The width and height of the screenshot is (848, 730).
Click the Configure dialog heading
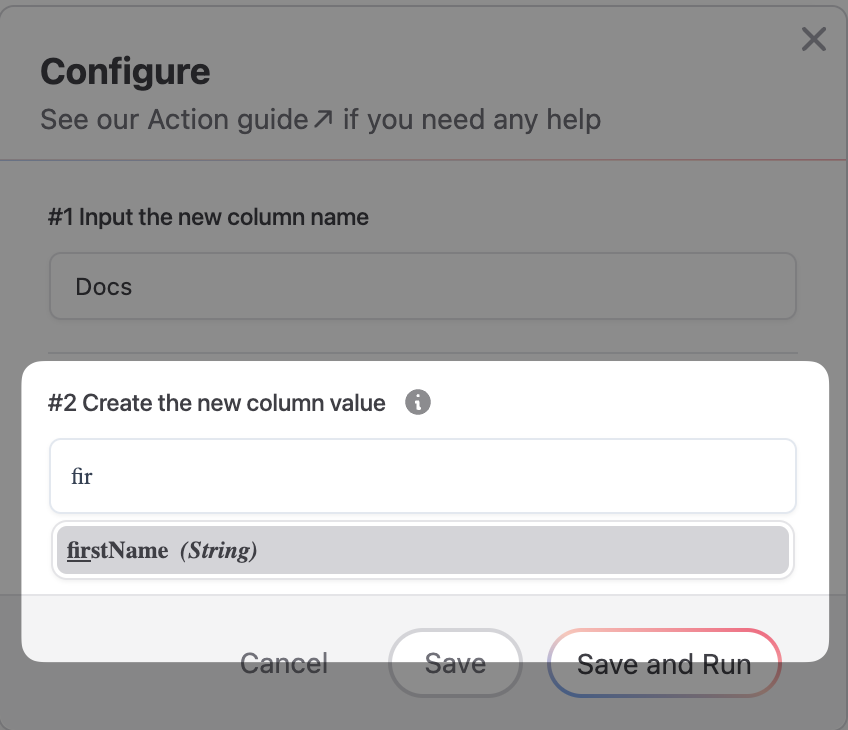click(125, 72)
